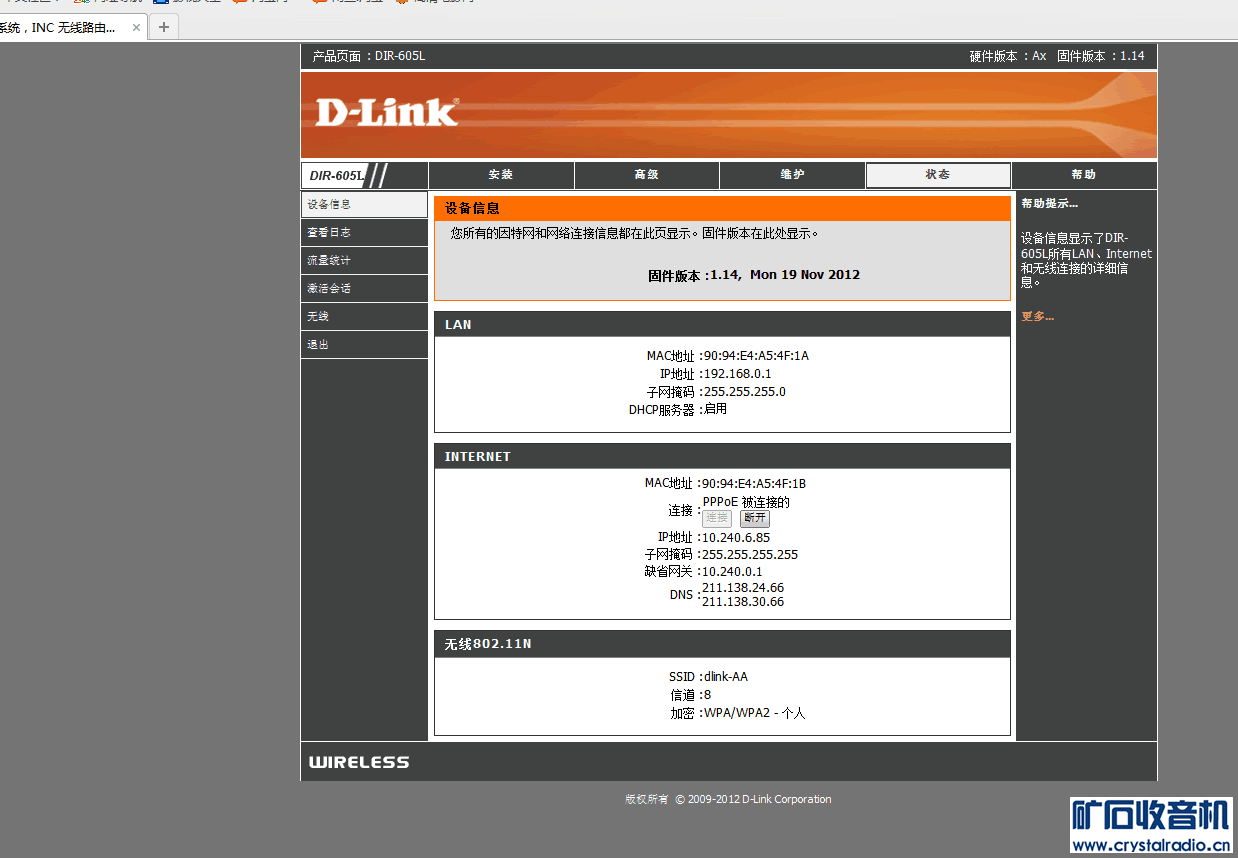
Task: Click DNS entry 211.138.30.66
Action: pos(743,602)
